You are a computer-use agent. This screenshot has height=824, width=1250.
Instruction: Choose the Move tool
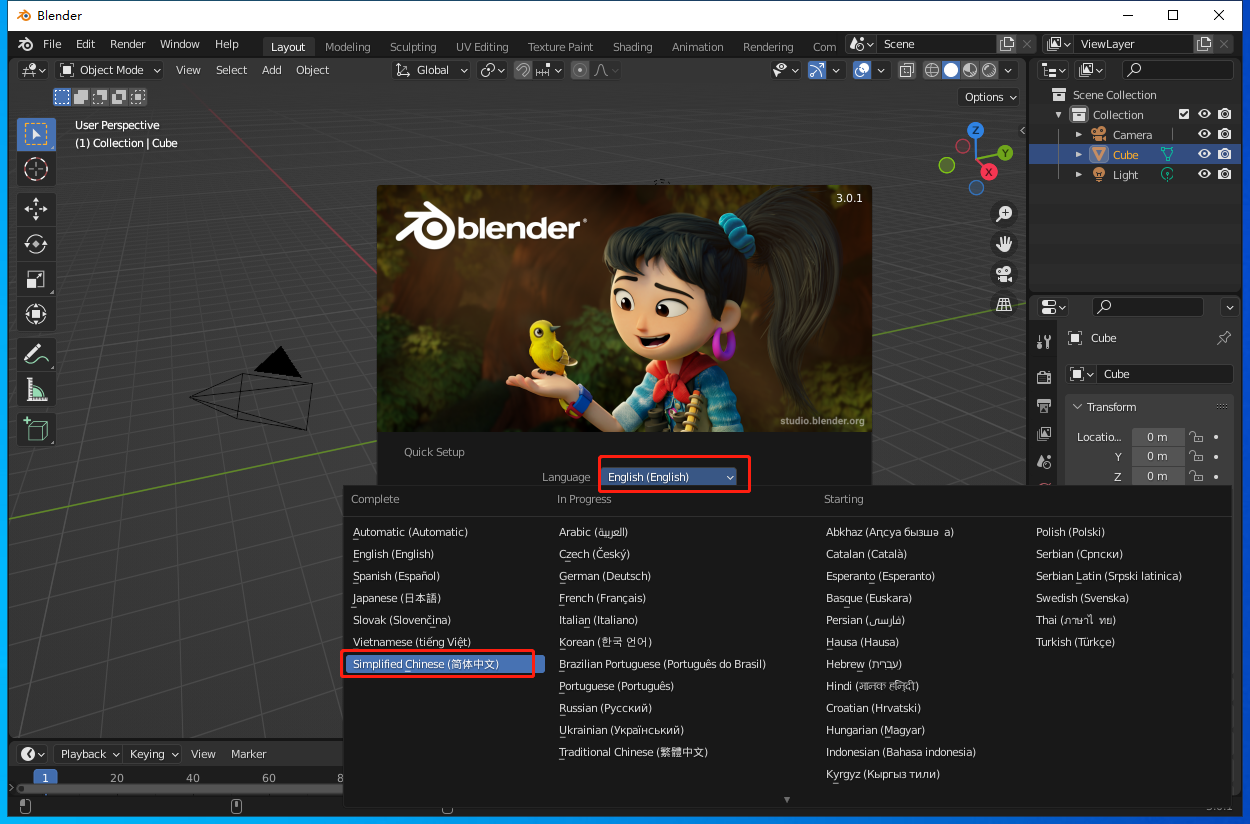36,209
